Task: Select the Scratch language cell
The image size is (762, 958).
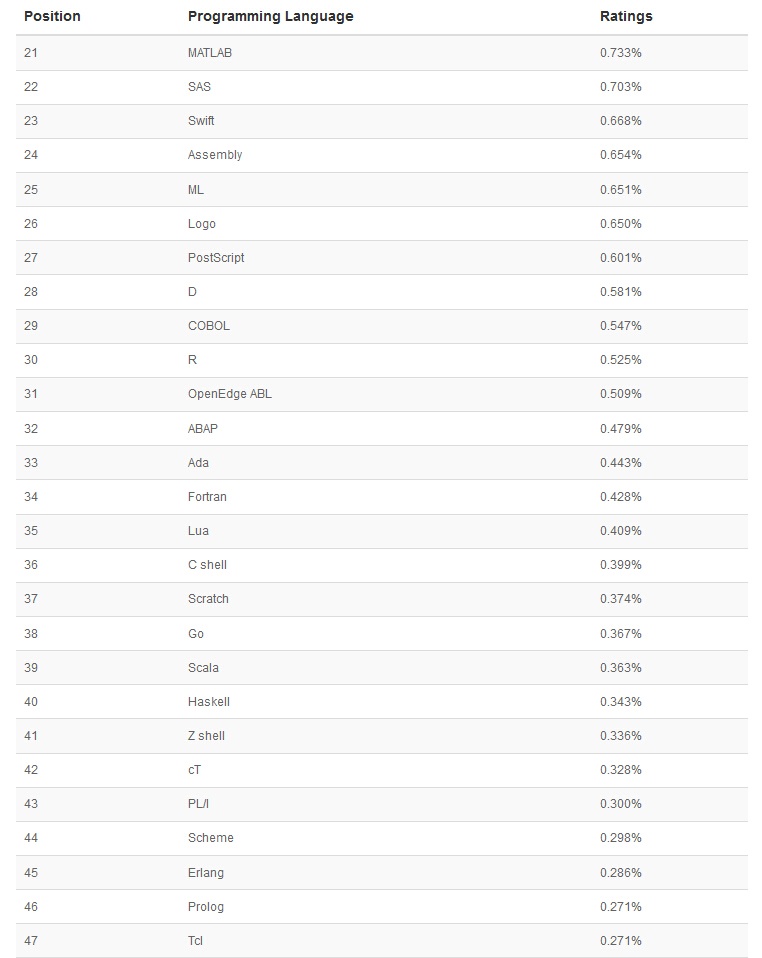Action: (208, 599)
